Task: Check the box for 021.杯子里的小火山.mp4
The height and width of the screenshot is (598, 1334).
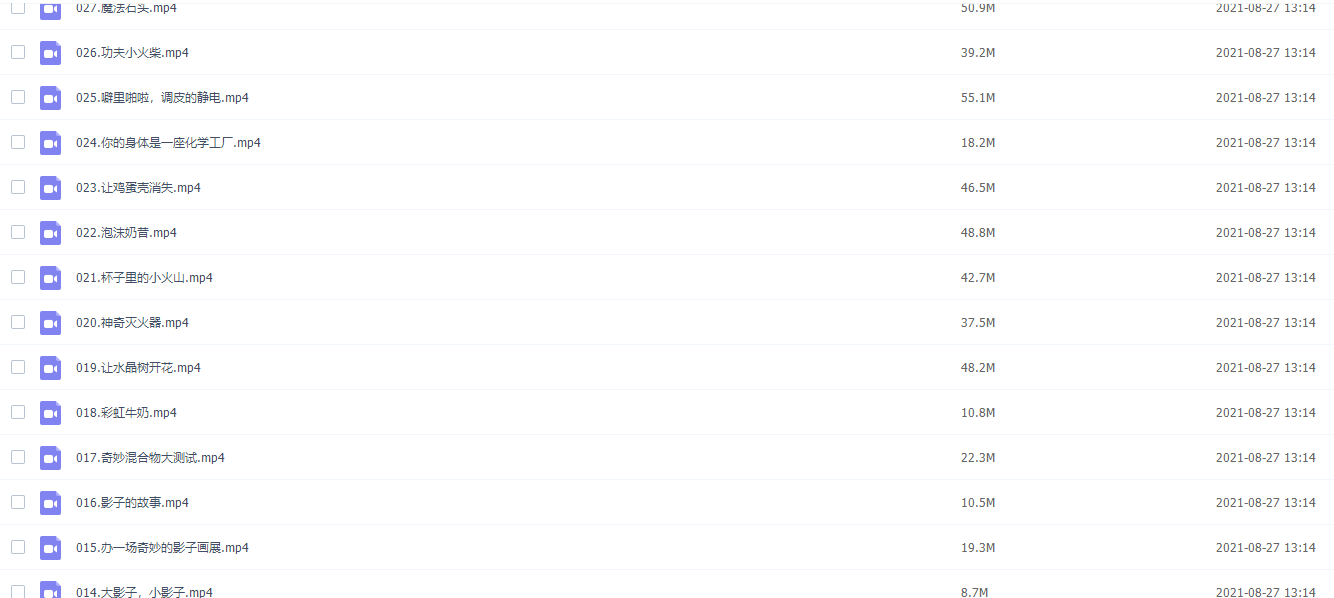Action: 18,277
